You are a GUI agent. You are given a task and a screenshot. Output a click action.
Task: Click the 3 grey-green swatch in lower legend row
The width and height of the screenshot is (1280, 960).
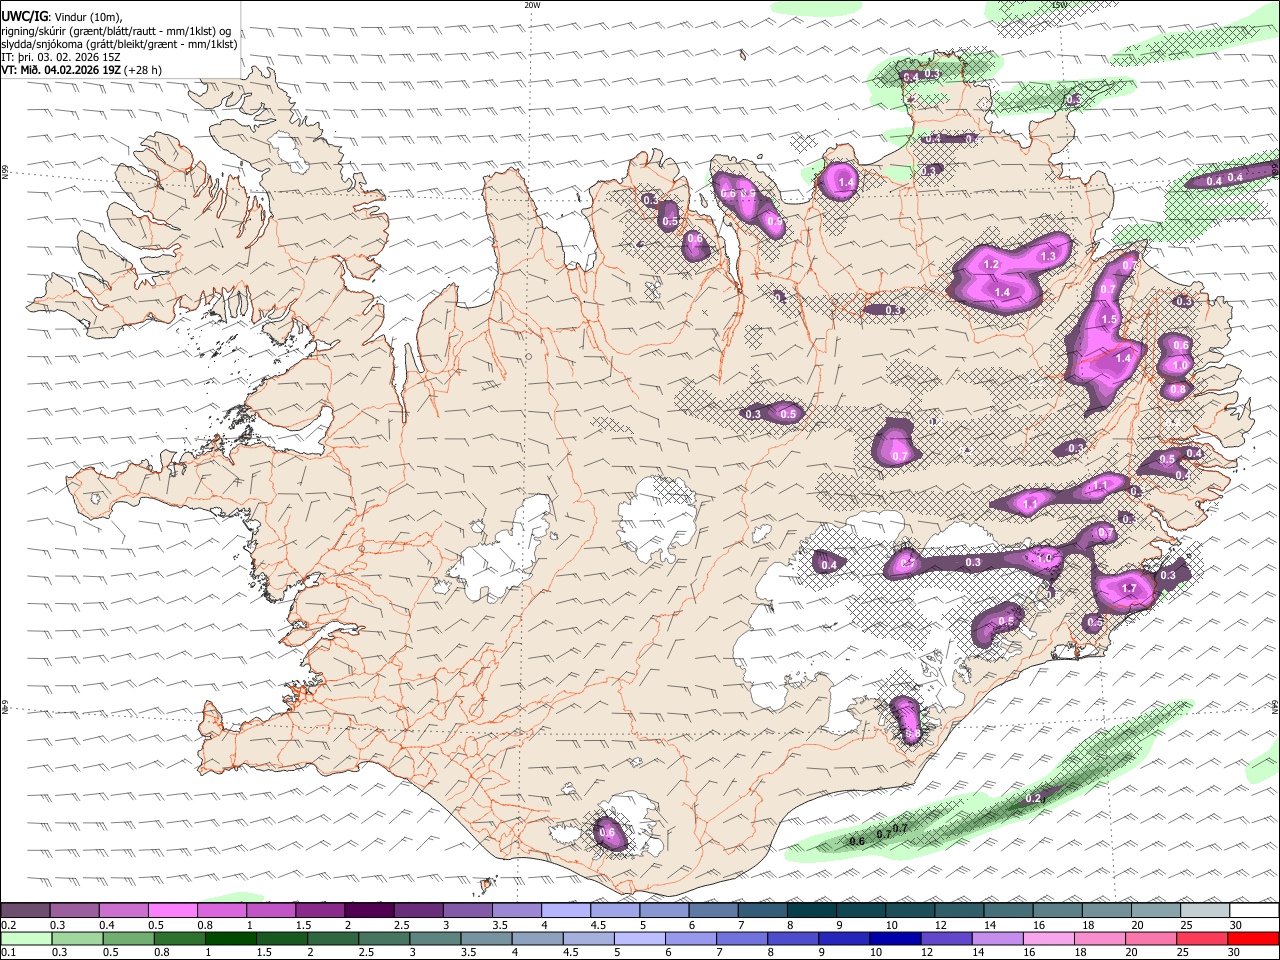pos(435,939)
